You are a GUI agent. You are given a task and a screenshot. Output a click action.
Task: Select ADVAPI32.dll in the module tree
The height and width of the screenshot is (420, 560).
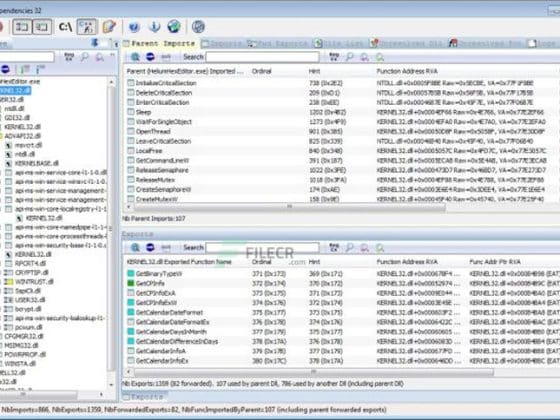[x=23, y=136]
